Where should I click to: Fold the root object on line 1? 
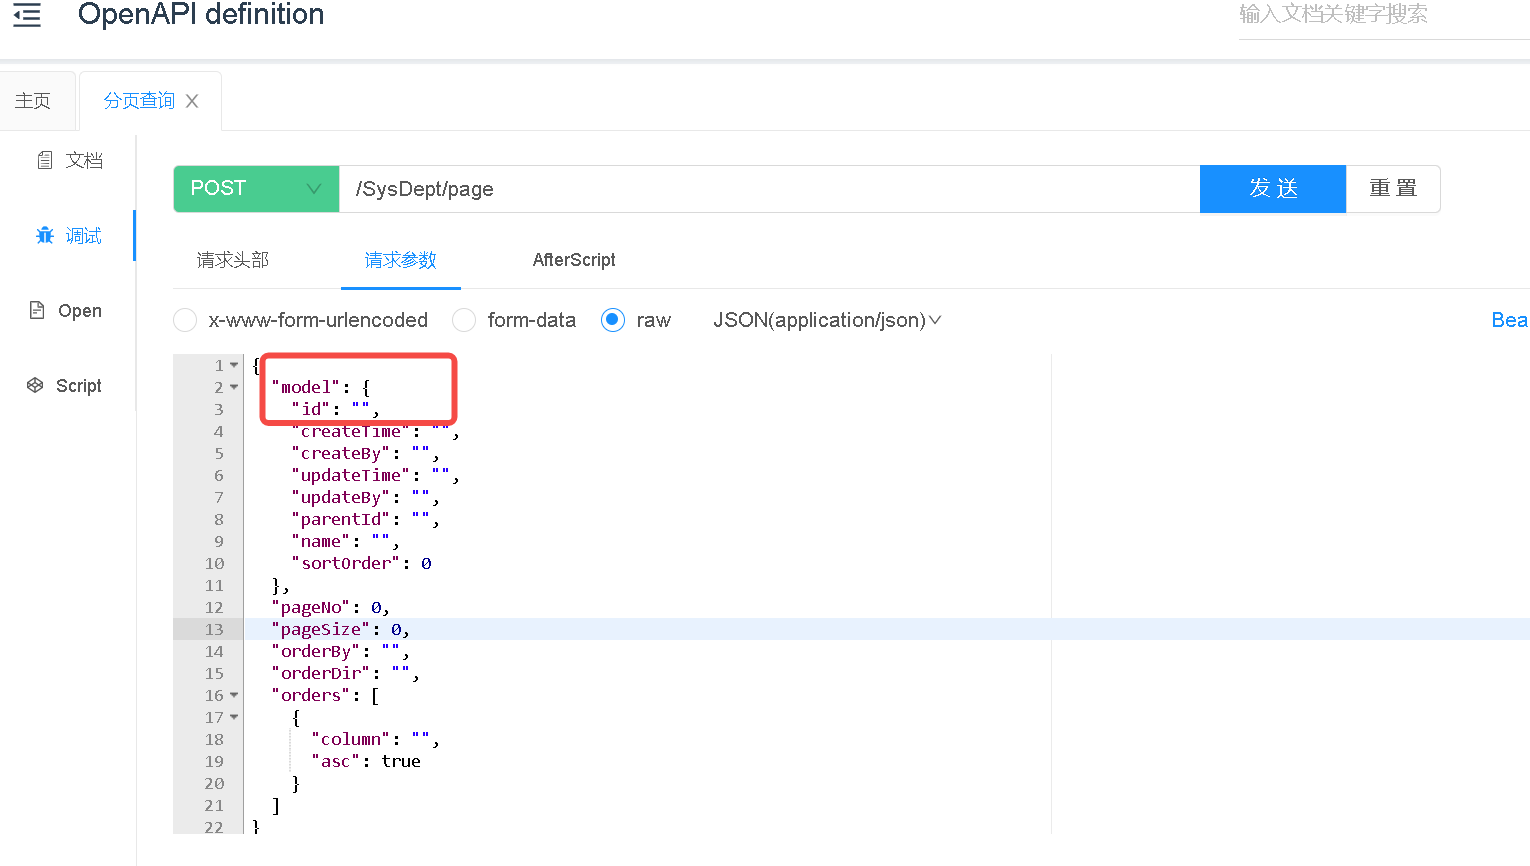(234, 365)
